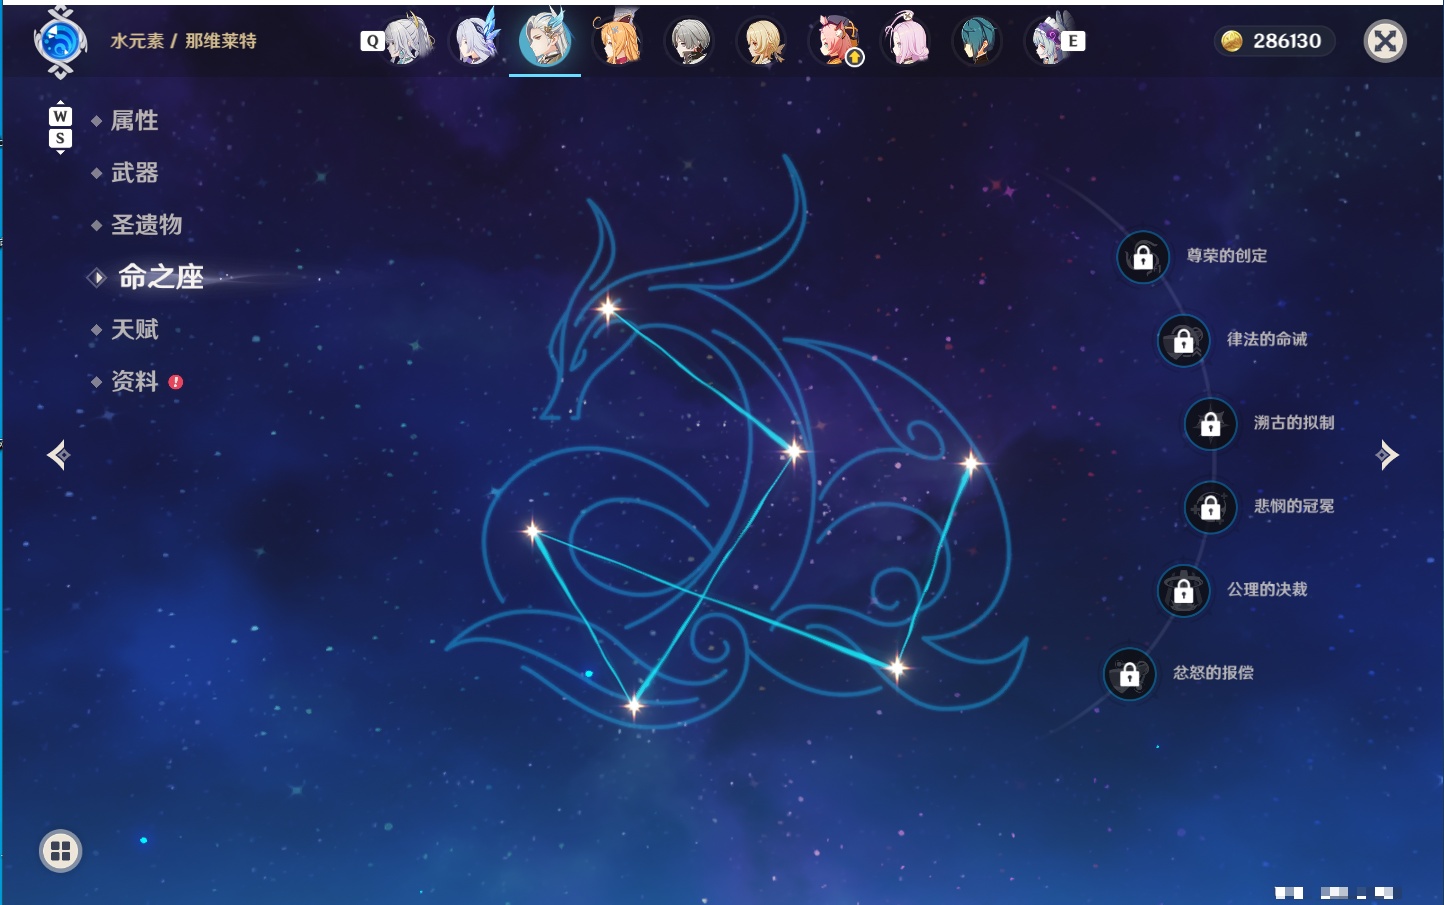
Task: Click the rightmost star node of the constellation
Action: pyautogui.click(x=971, y=463)
